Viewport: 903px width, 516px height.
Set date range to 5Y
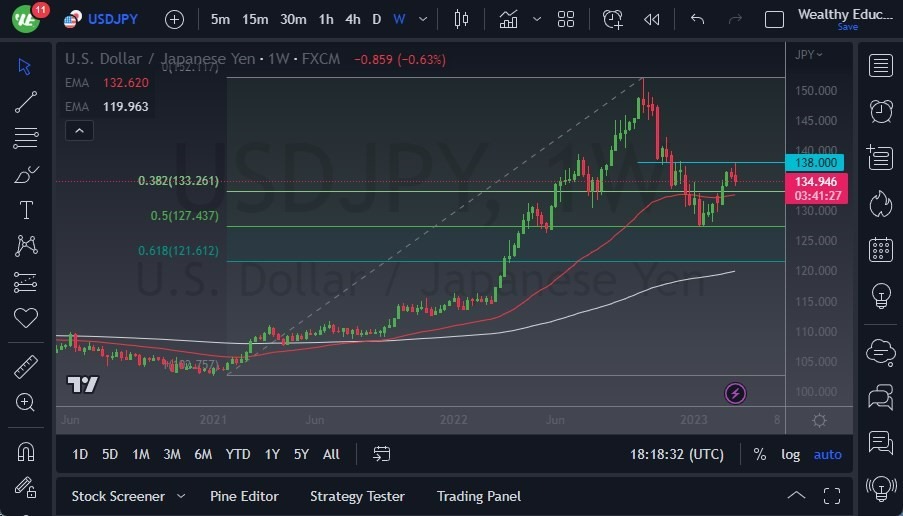[x=301, y=454]
